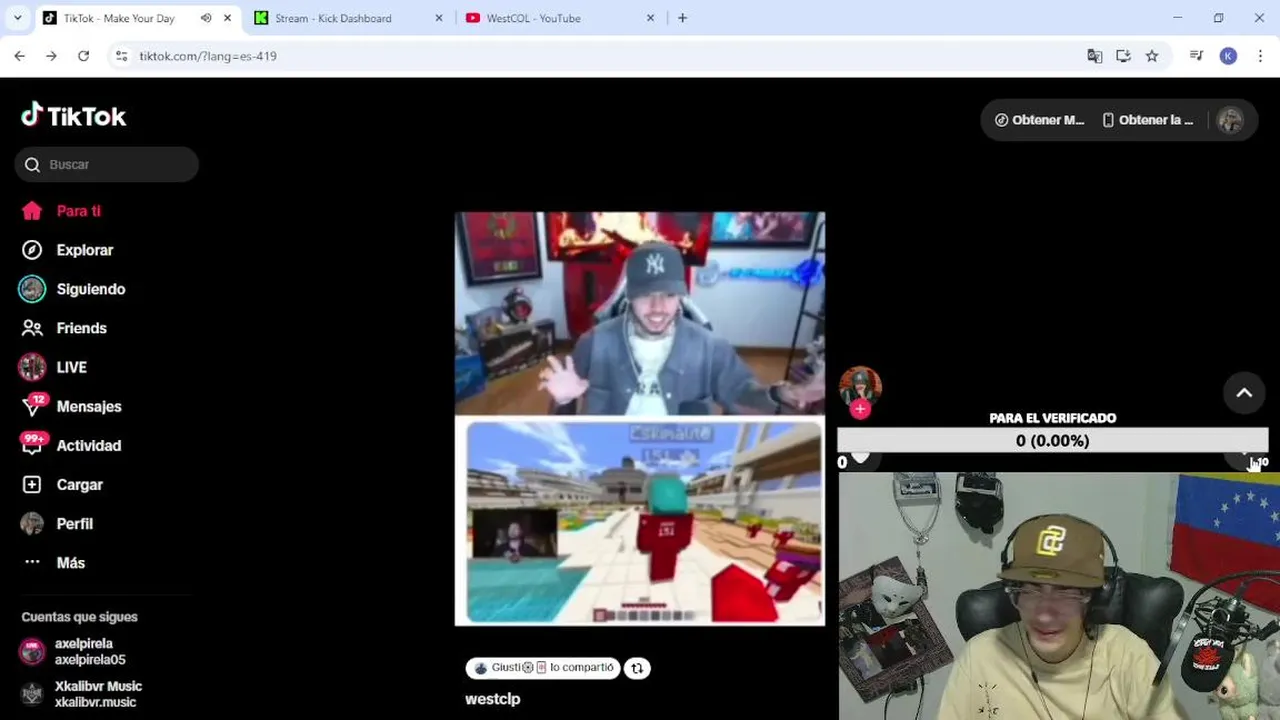Bookmark this page with star
Image resolution: width=1280 pixels, height=720 pixels.
coord(1152,56)
